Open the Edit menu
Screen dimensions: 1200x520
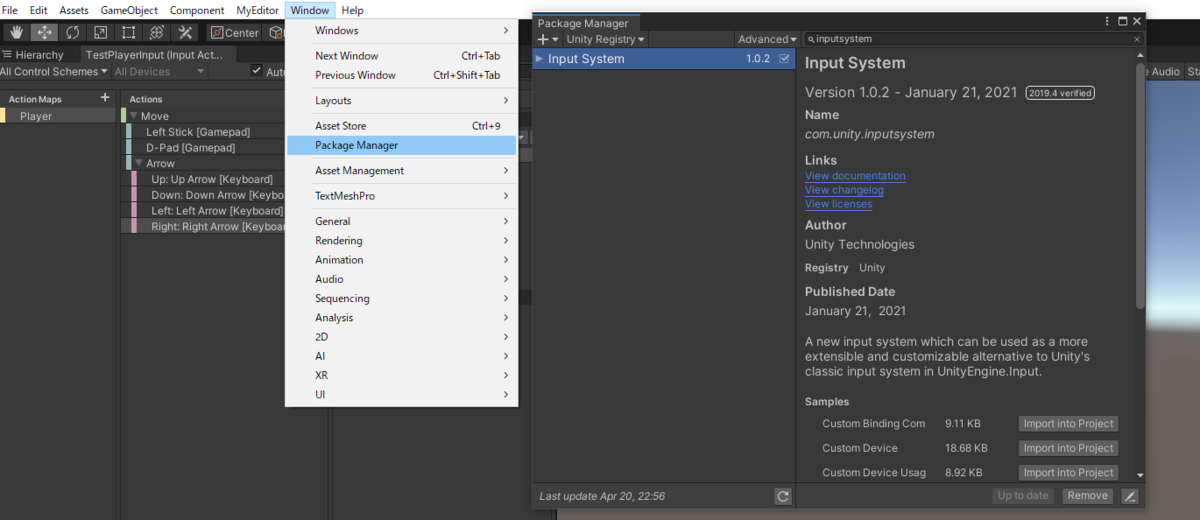click(x=39, y=10)
